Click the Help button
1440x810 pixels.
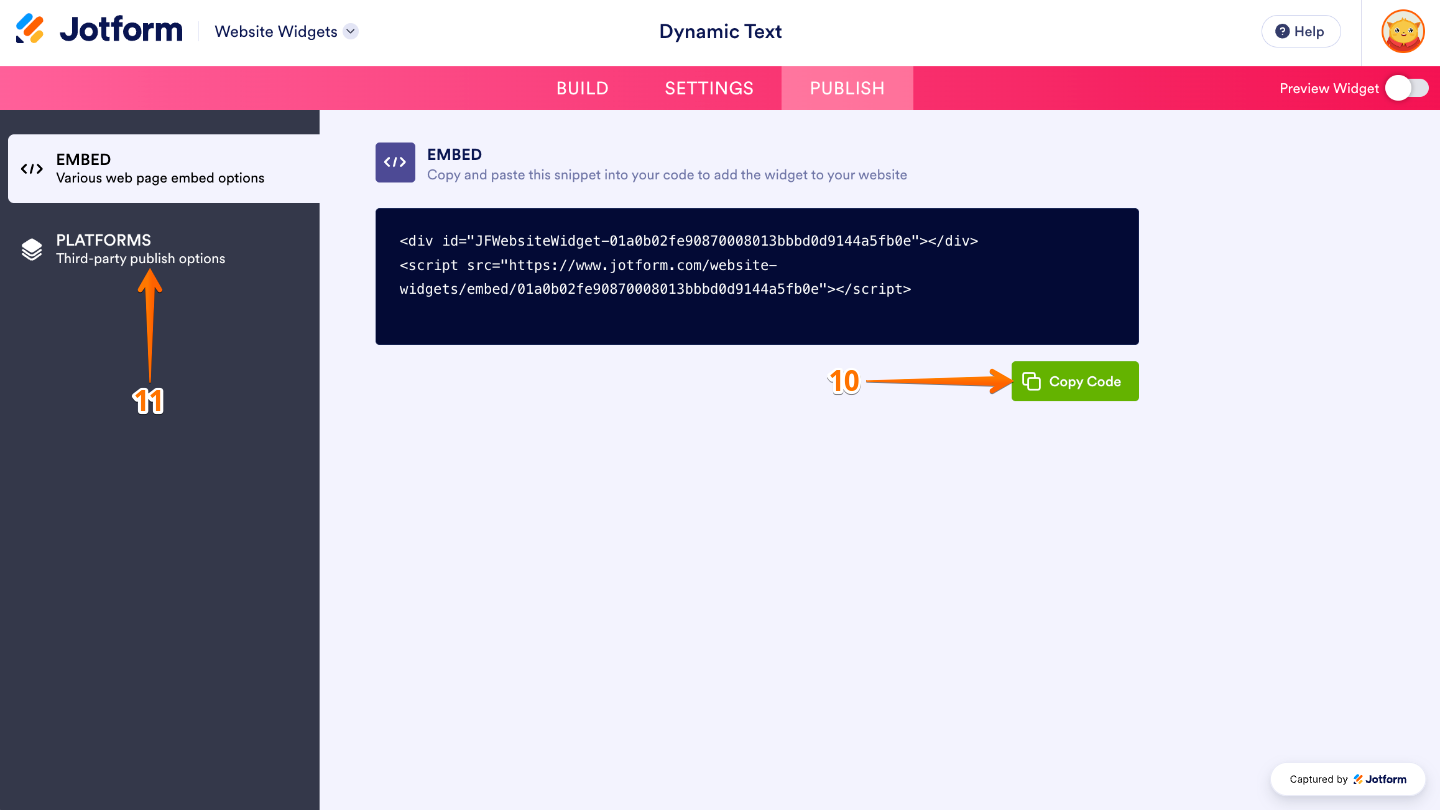click(x=1300, y=32)
